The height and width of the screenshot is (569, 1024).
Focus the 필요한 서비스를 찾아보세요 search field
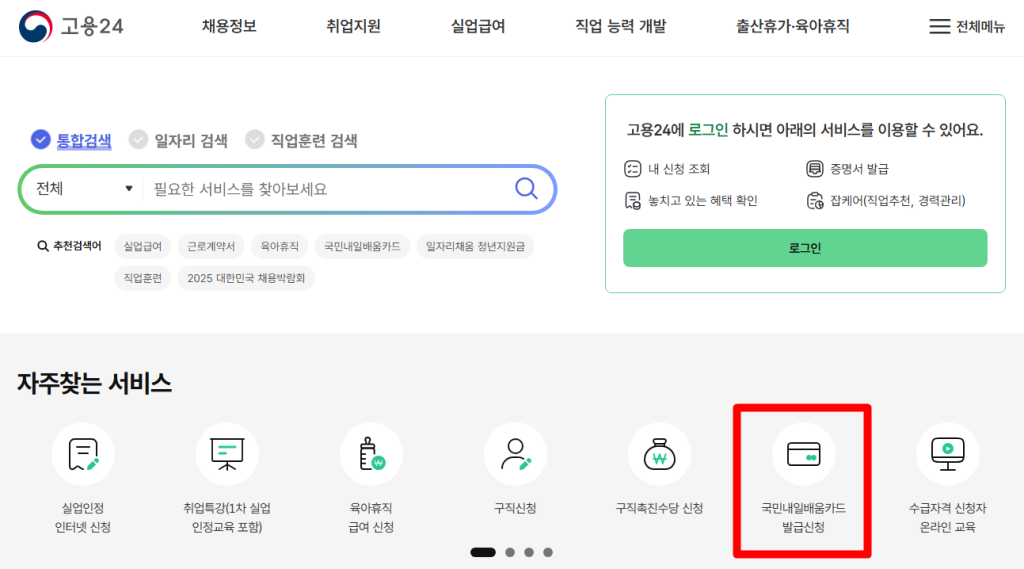tap(327, 189)
